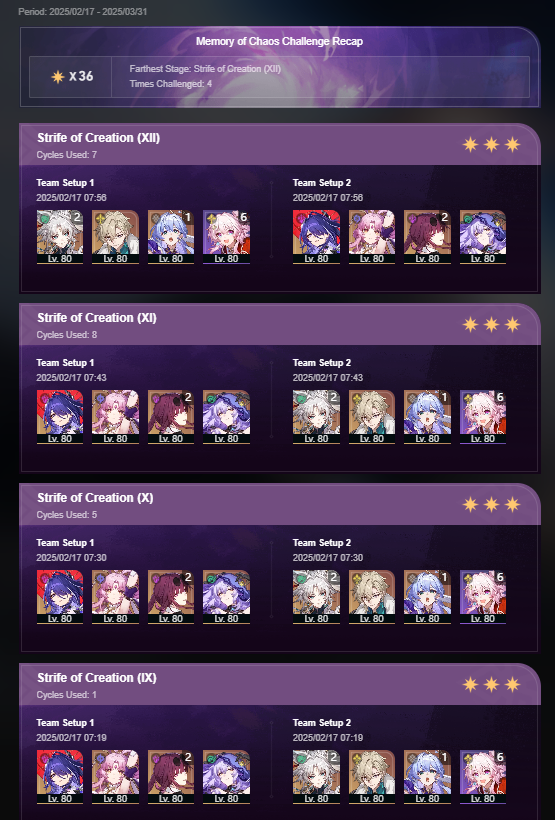Click Robin portrait in stage XII Team Setup 1

tap(171, 236)
